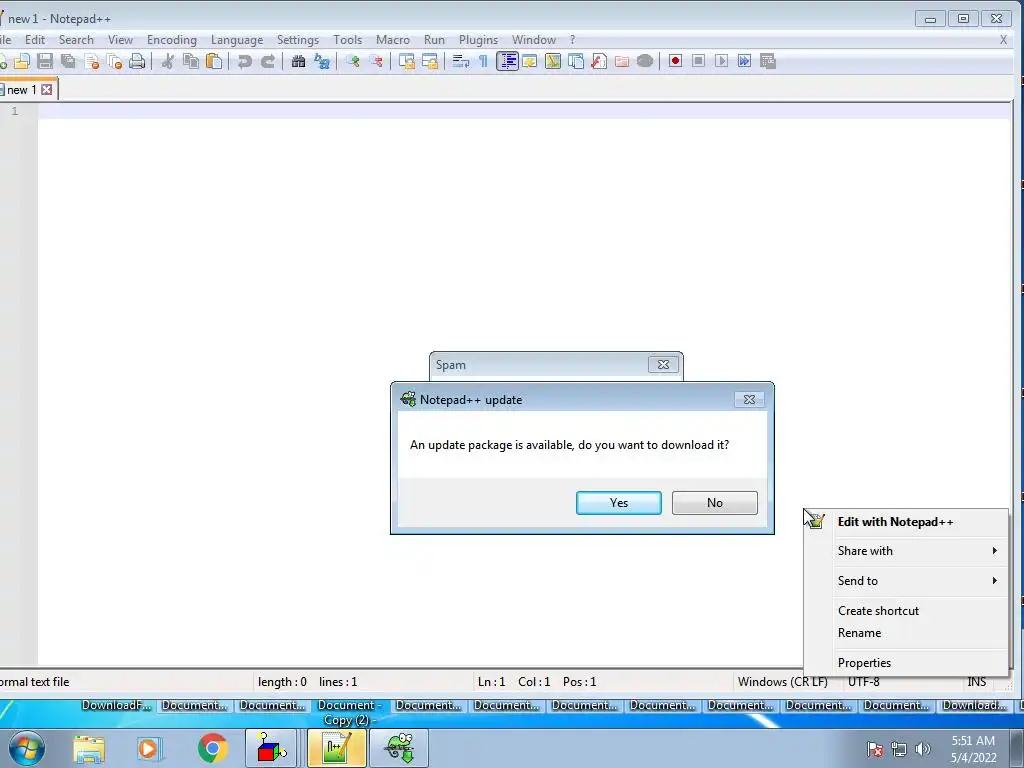Click the macro Playback icon
Image resolution: width=1024 pixels, height=768 pixels.
(x=721, y=61)
